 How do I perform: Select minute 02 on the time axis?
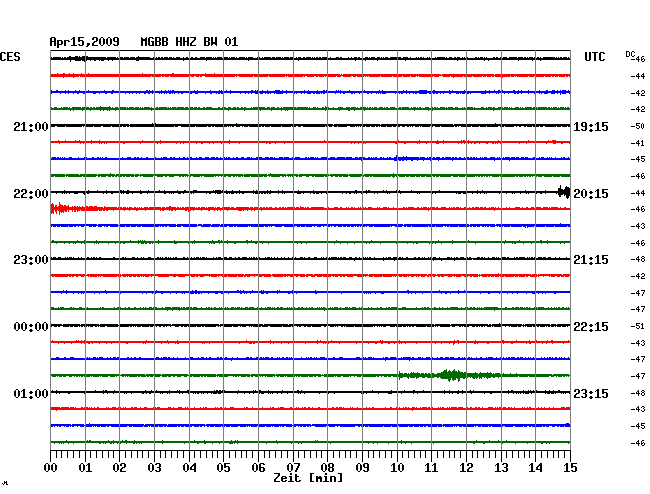coord(119,468)
